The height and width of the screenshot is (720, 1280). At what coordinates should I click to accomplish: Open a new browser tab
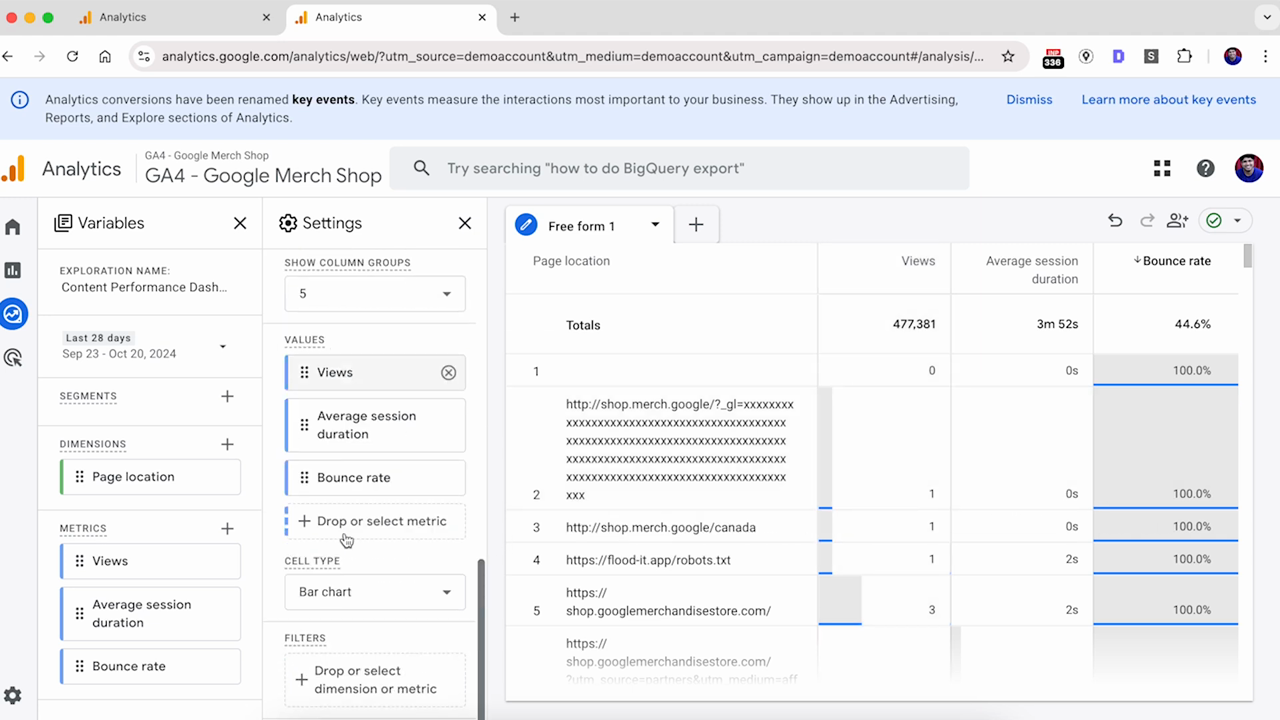tap(515, 17)
